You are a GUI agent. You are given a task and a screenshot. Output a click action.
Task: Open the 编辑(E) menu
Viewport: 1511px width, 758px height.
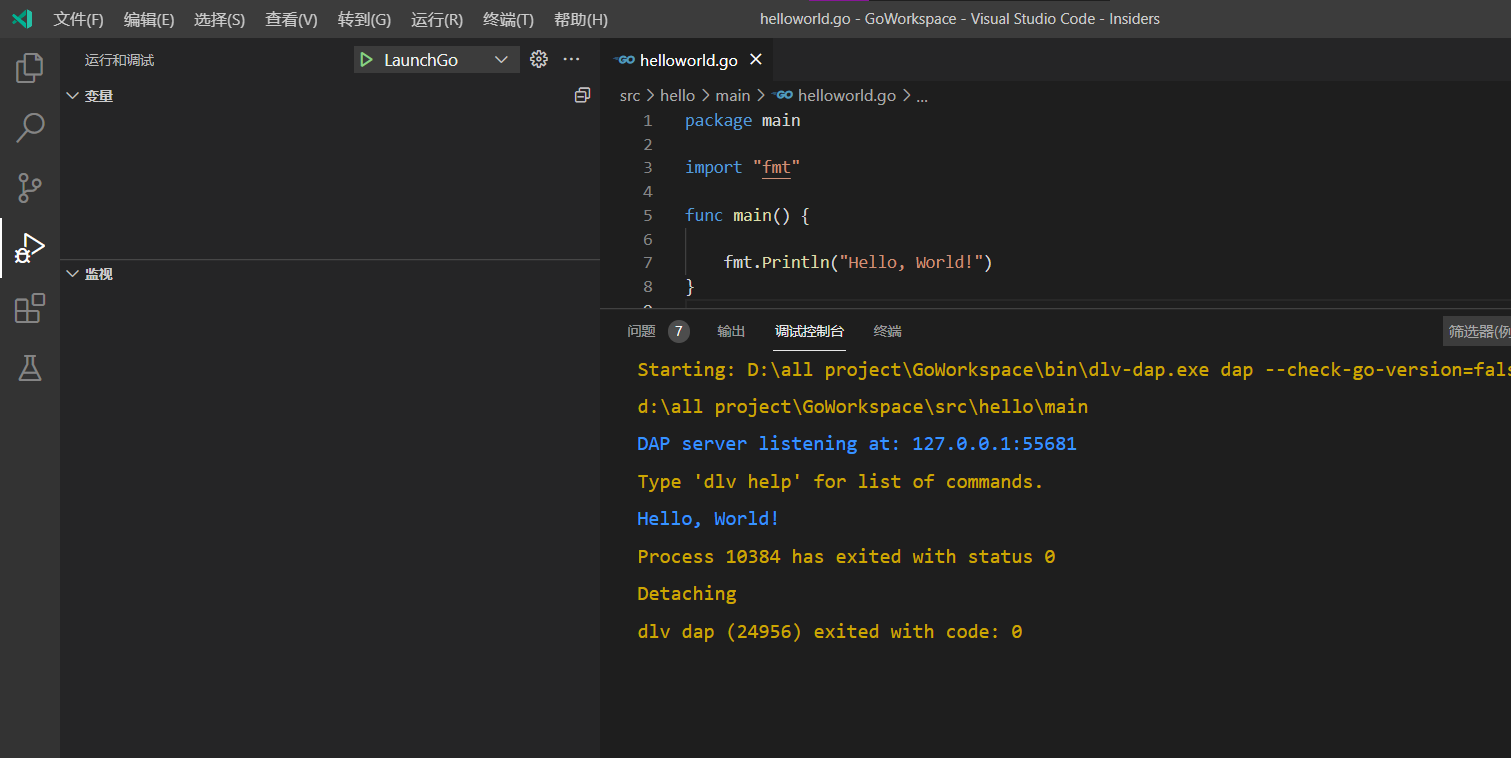(149, 19)
